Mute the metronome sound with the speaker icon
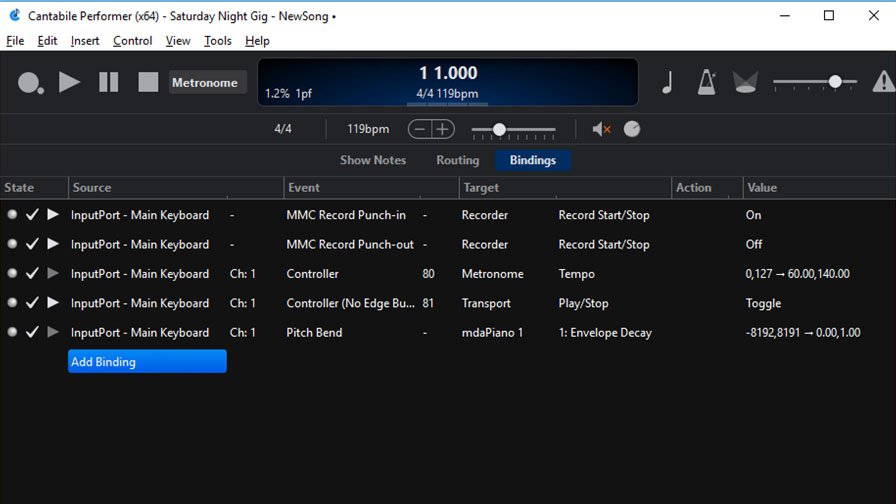 point(601,129)
